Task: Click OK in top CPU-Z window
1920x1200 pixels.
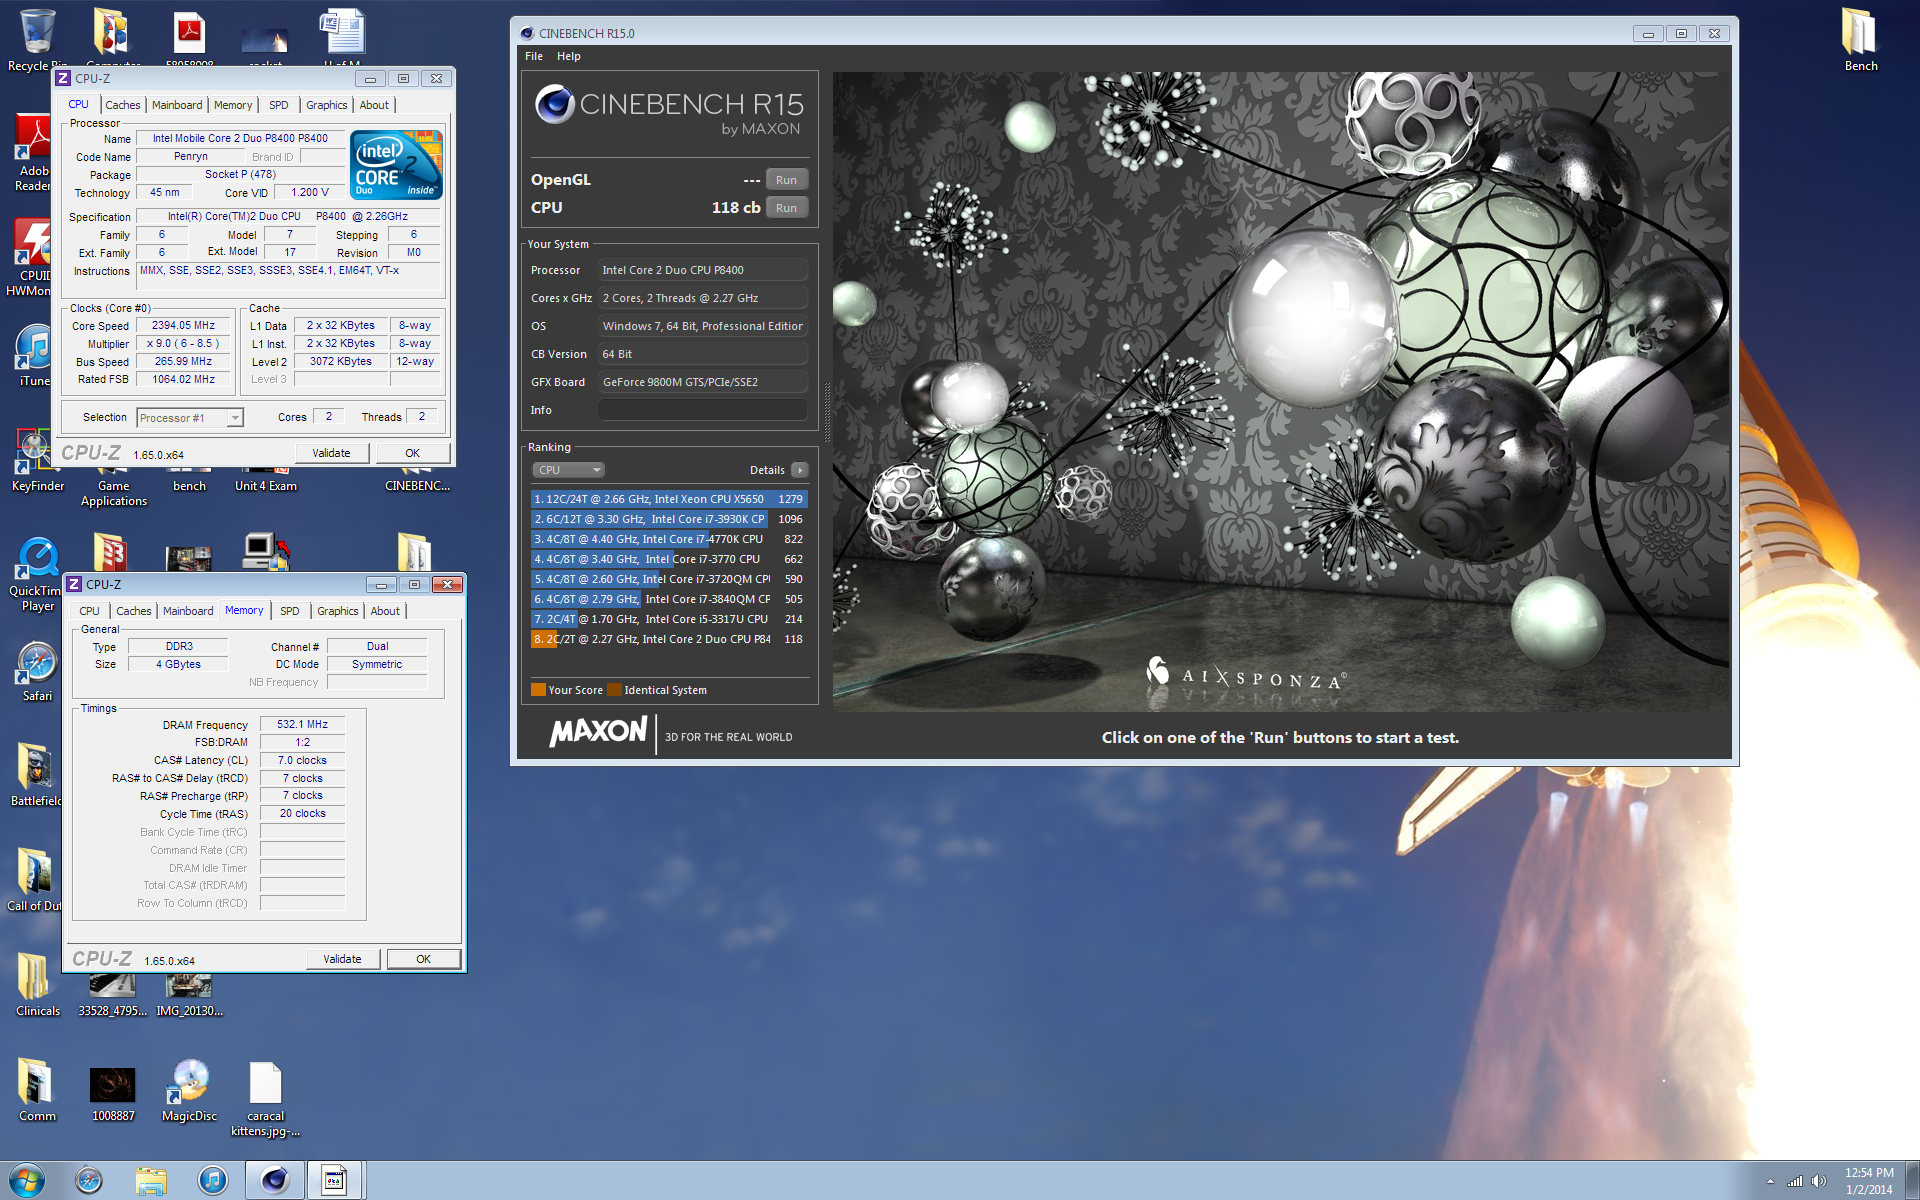Action: click(412, 453)
